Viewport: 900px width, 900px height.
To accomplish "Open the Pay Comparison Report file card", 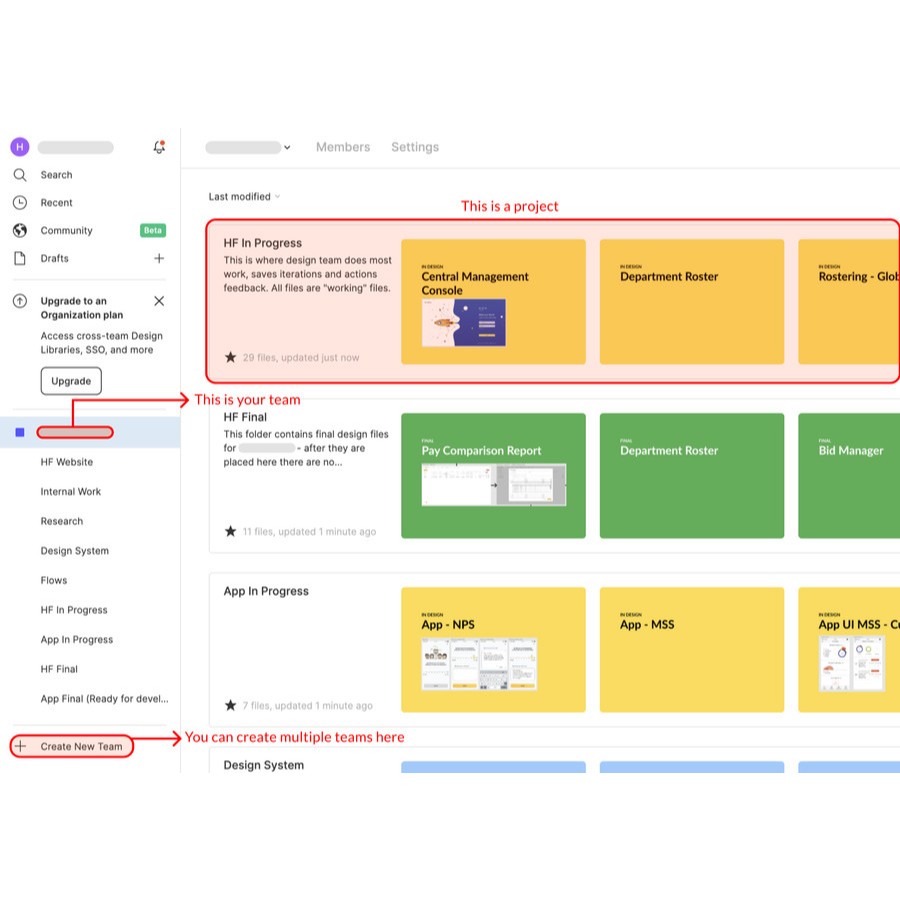I will pos(492,475).
